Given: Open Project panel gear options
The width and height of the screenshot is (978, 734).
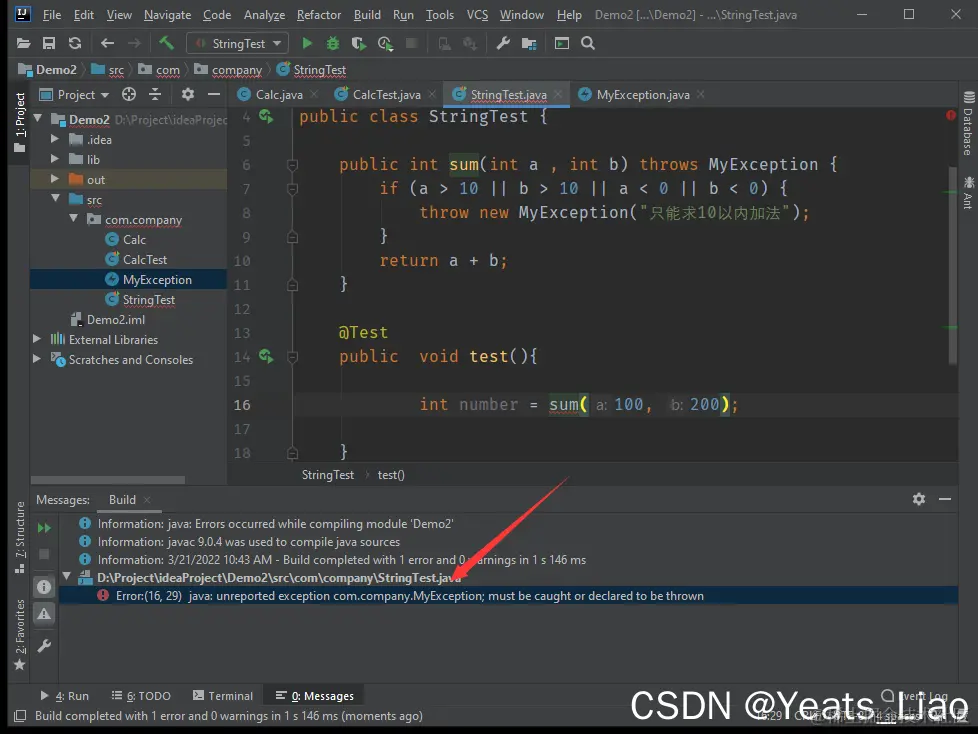Looking at the screenshot, I should pos(188,94).
